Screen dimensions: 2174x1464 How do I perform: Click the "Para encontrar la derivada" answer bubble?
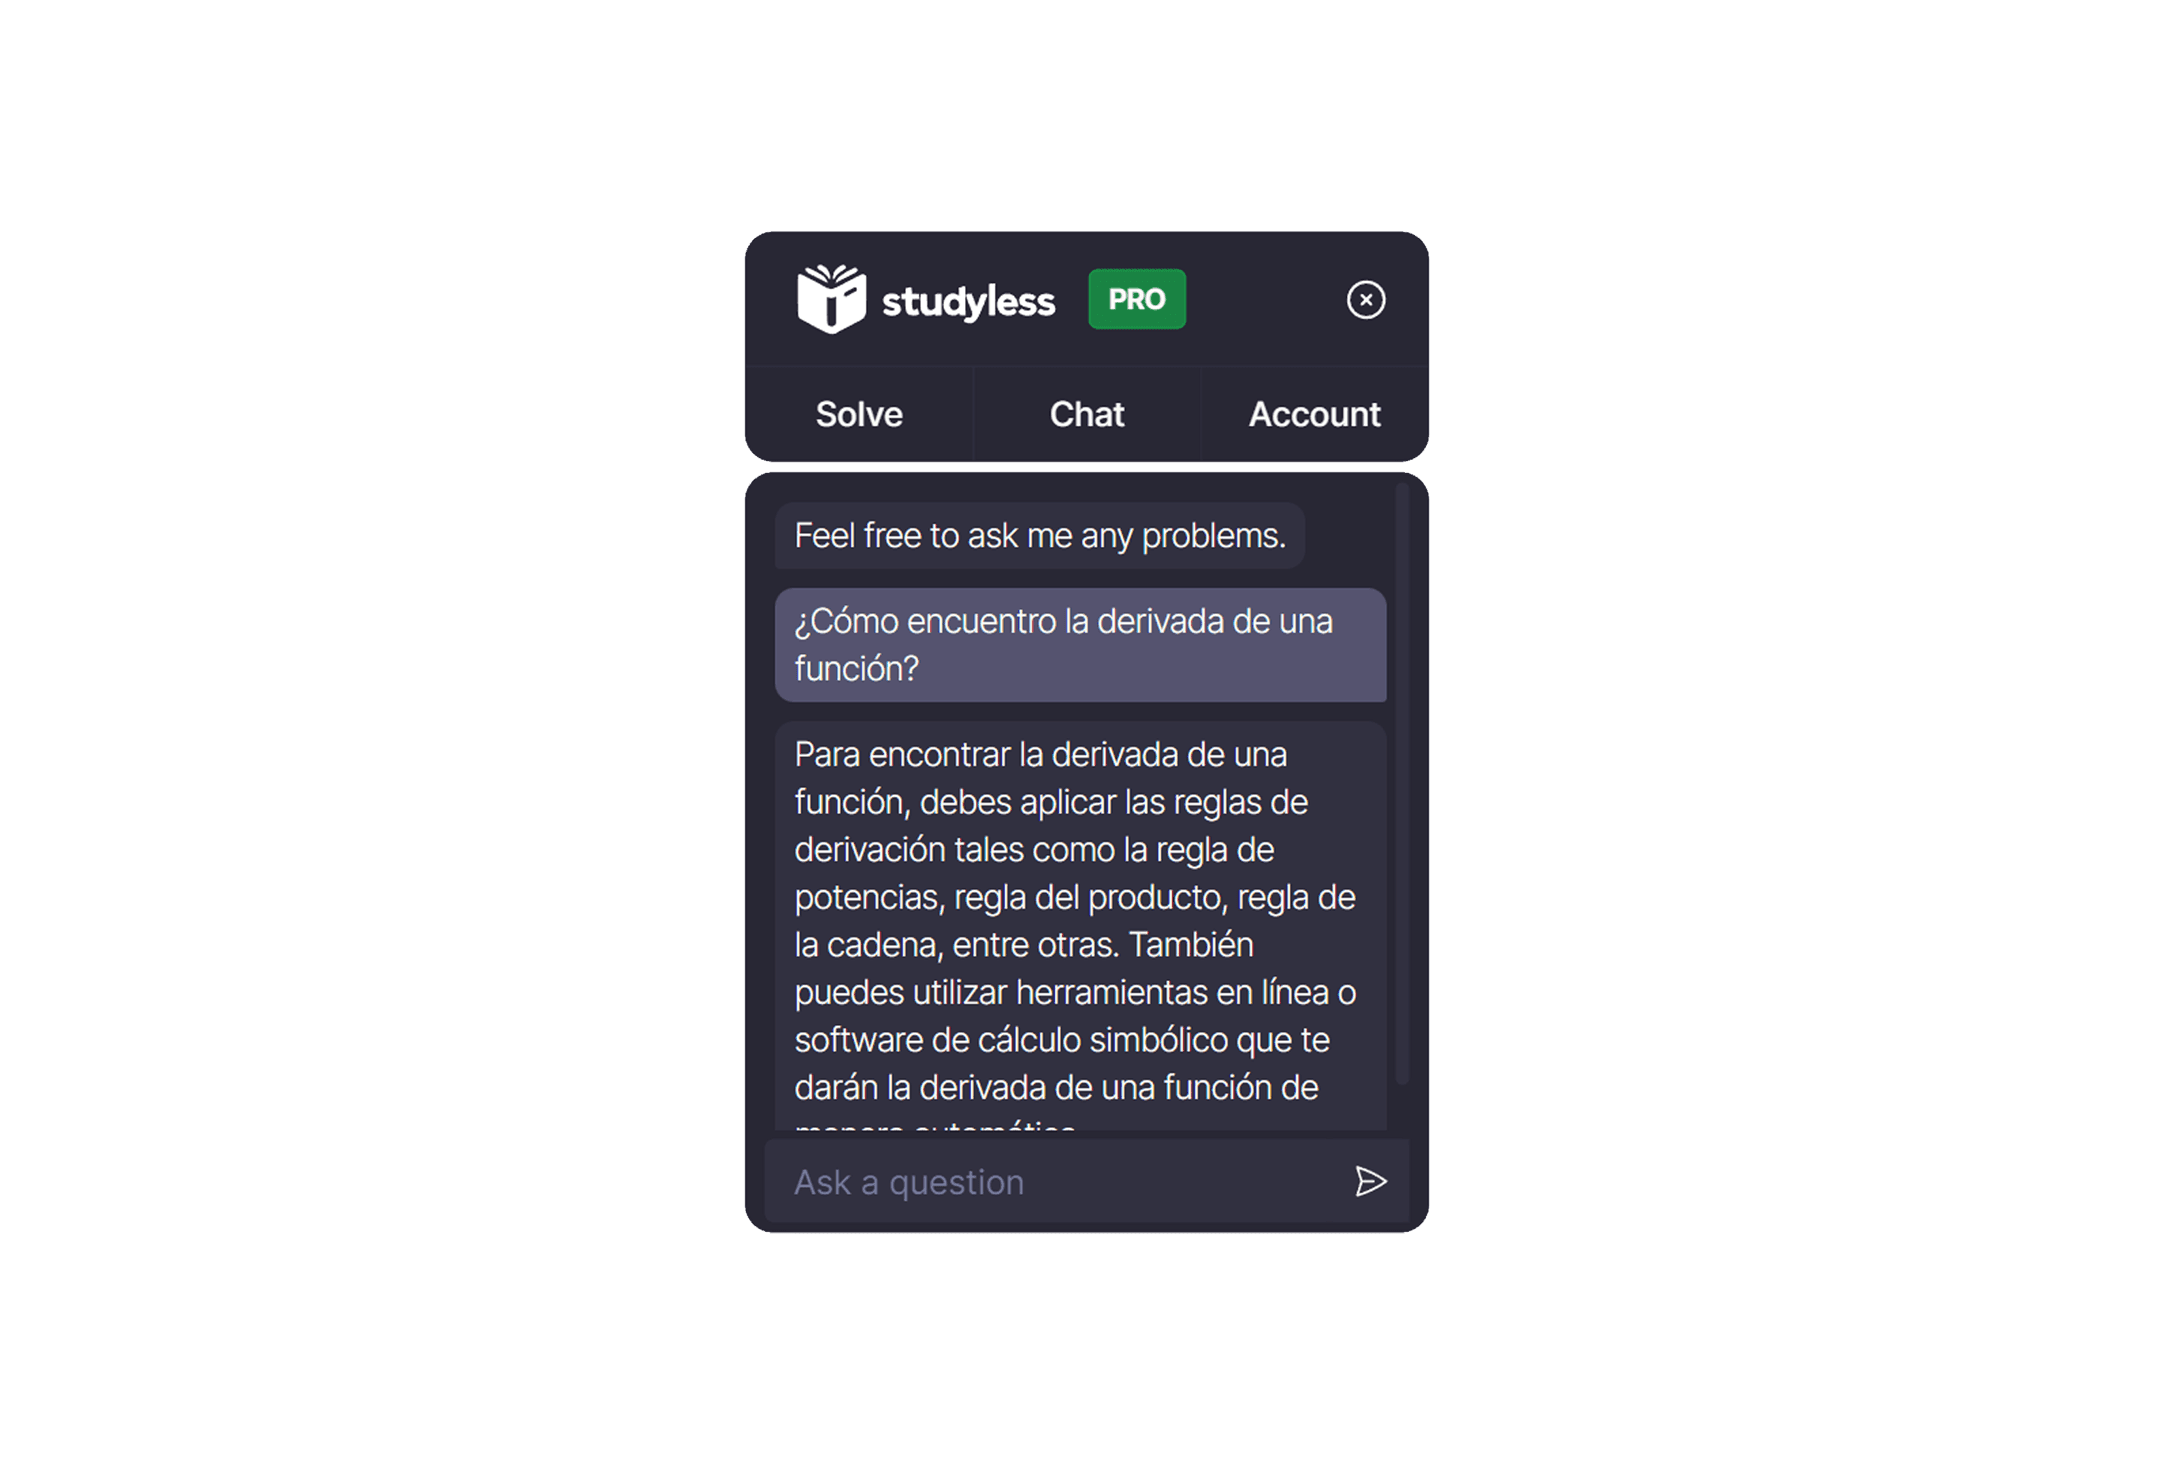1080,926
